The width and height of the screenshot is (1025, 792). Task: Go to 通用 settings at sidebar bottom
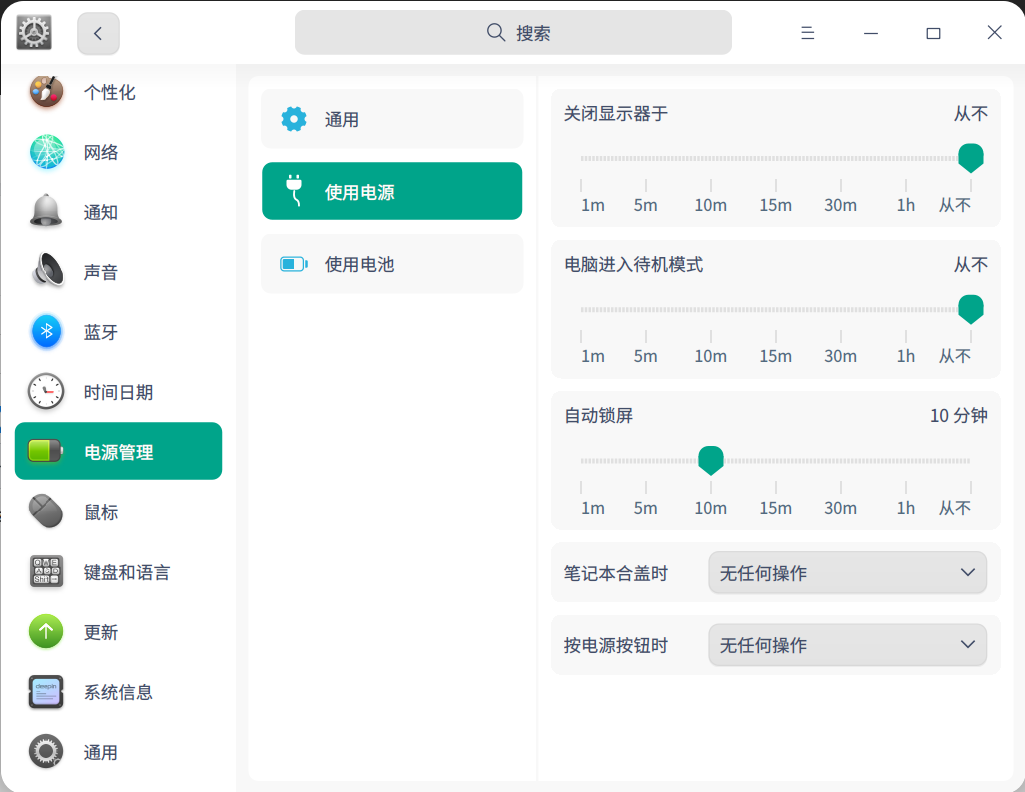100,752
